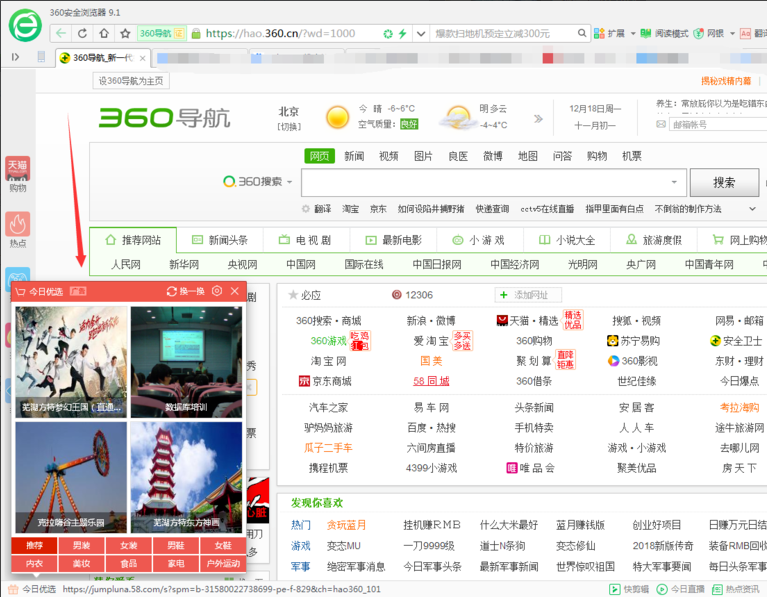Click the green padlock in address bar

(x=196, y=33)
